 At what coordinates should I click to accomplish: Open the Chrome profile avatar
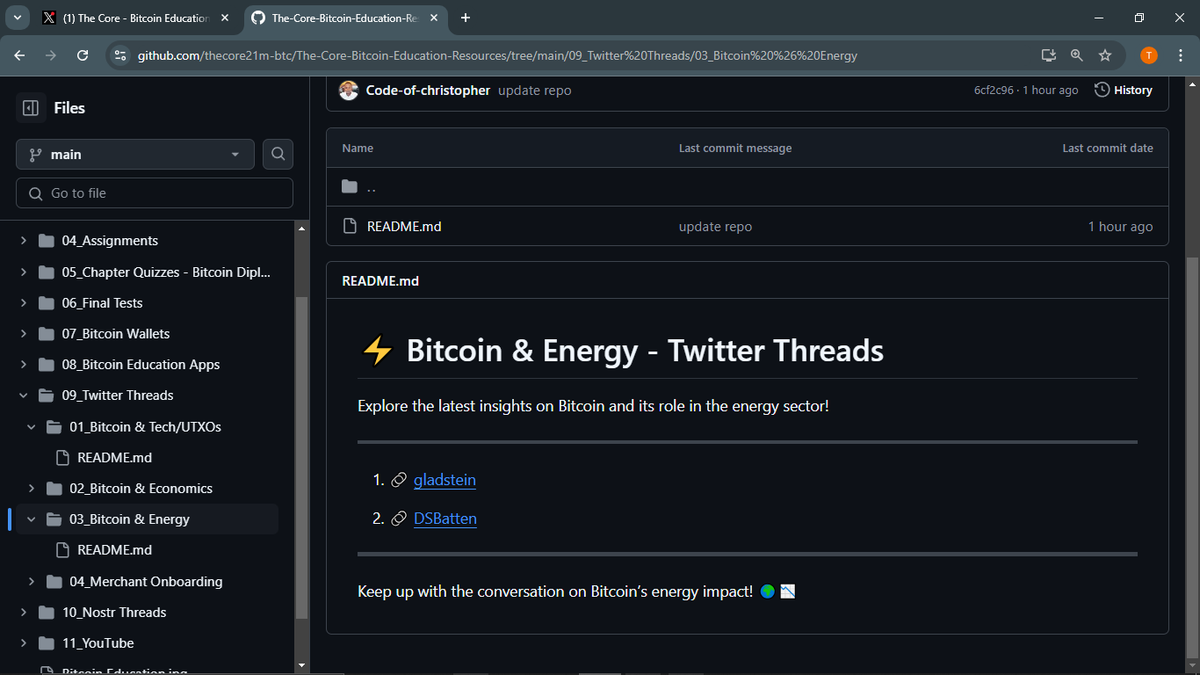point(1149,55)
